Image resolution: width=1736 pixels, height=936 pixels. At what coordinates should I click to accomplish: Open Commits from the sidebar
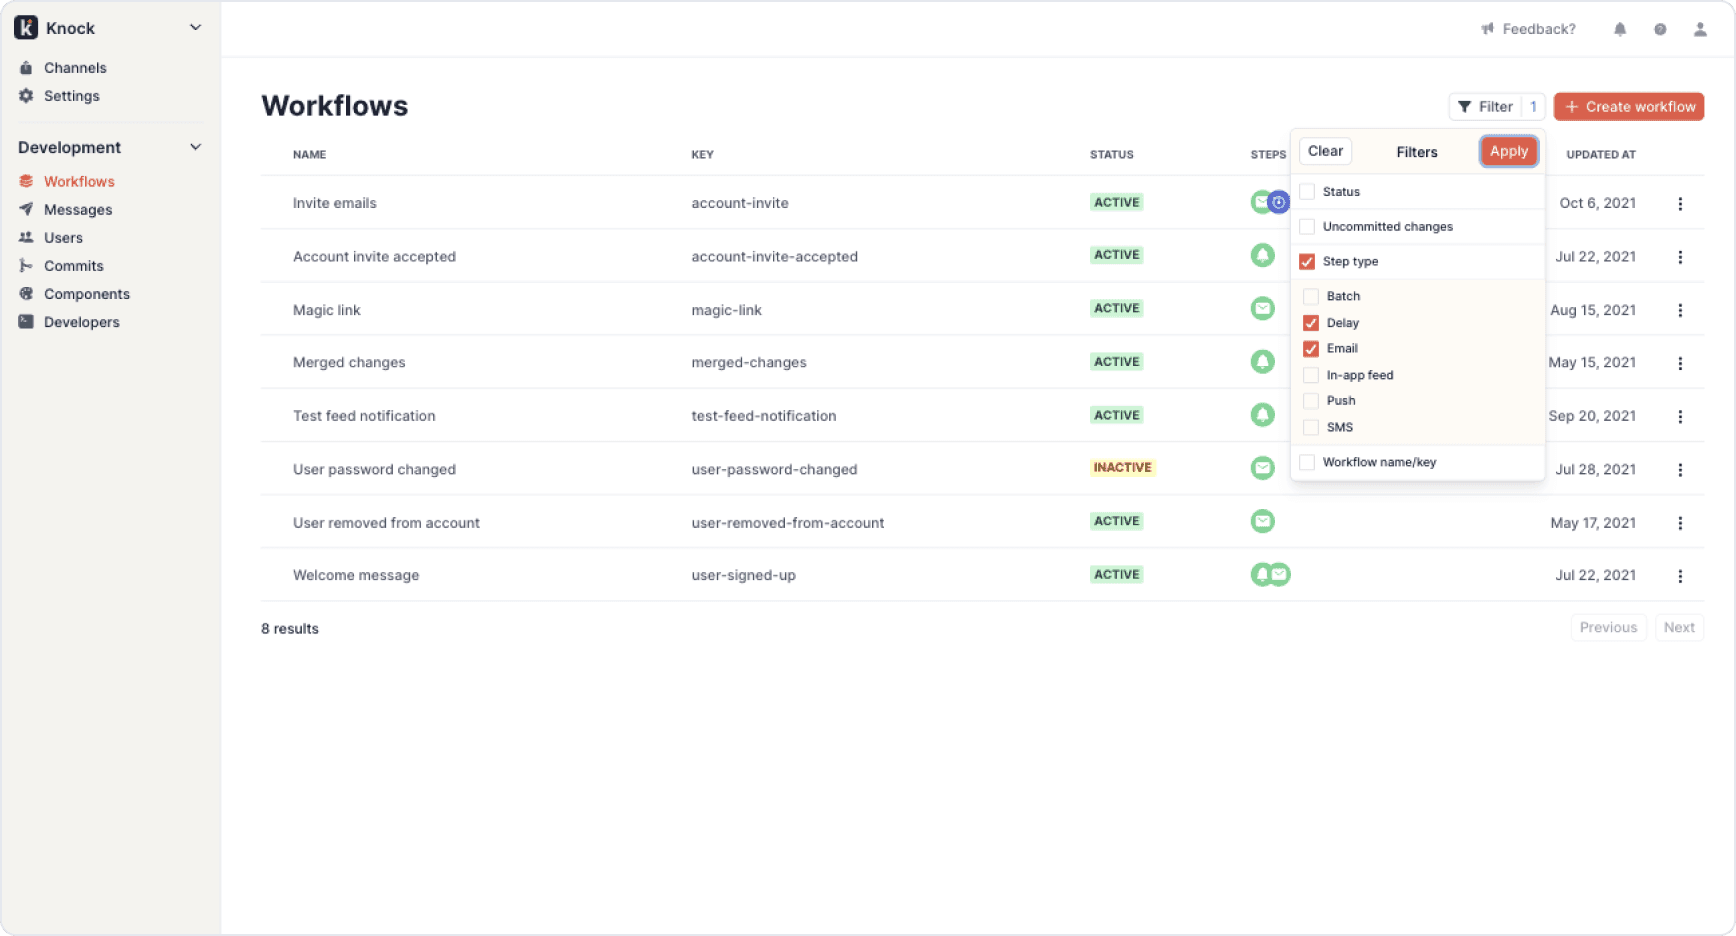(x=73, y=266)
